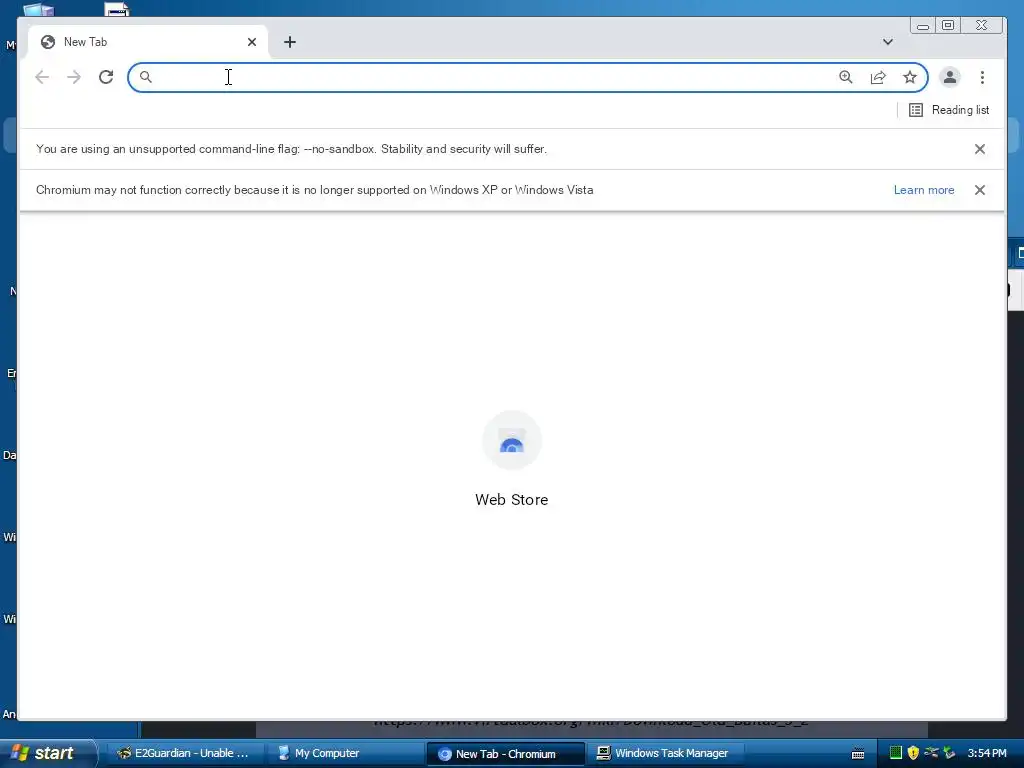Dismiss the no-sandbox warning bar
Screen dimensions: 1024x768
pyautogui.click(x=980, y=149)
